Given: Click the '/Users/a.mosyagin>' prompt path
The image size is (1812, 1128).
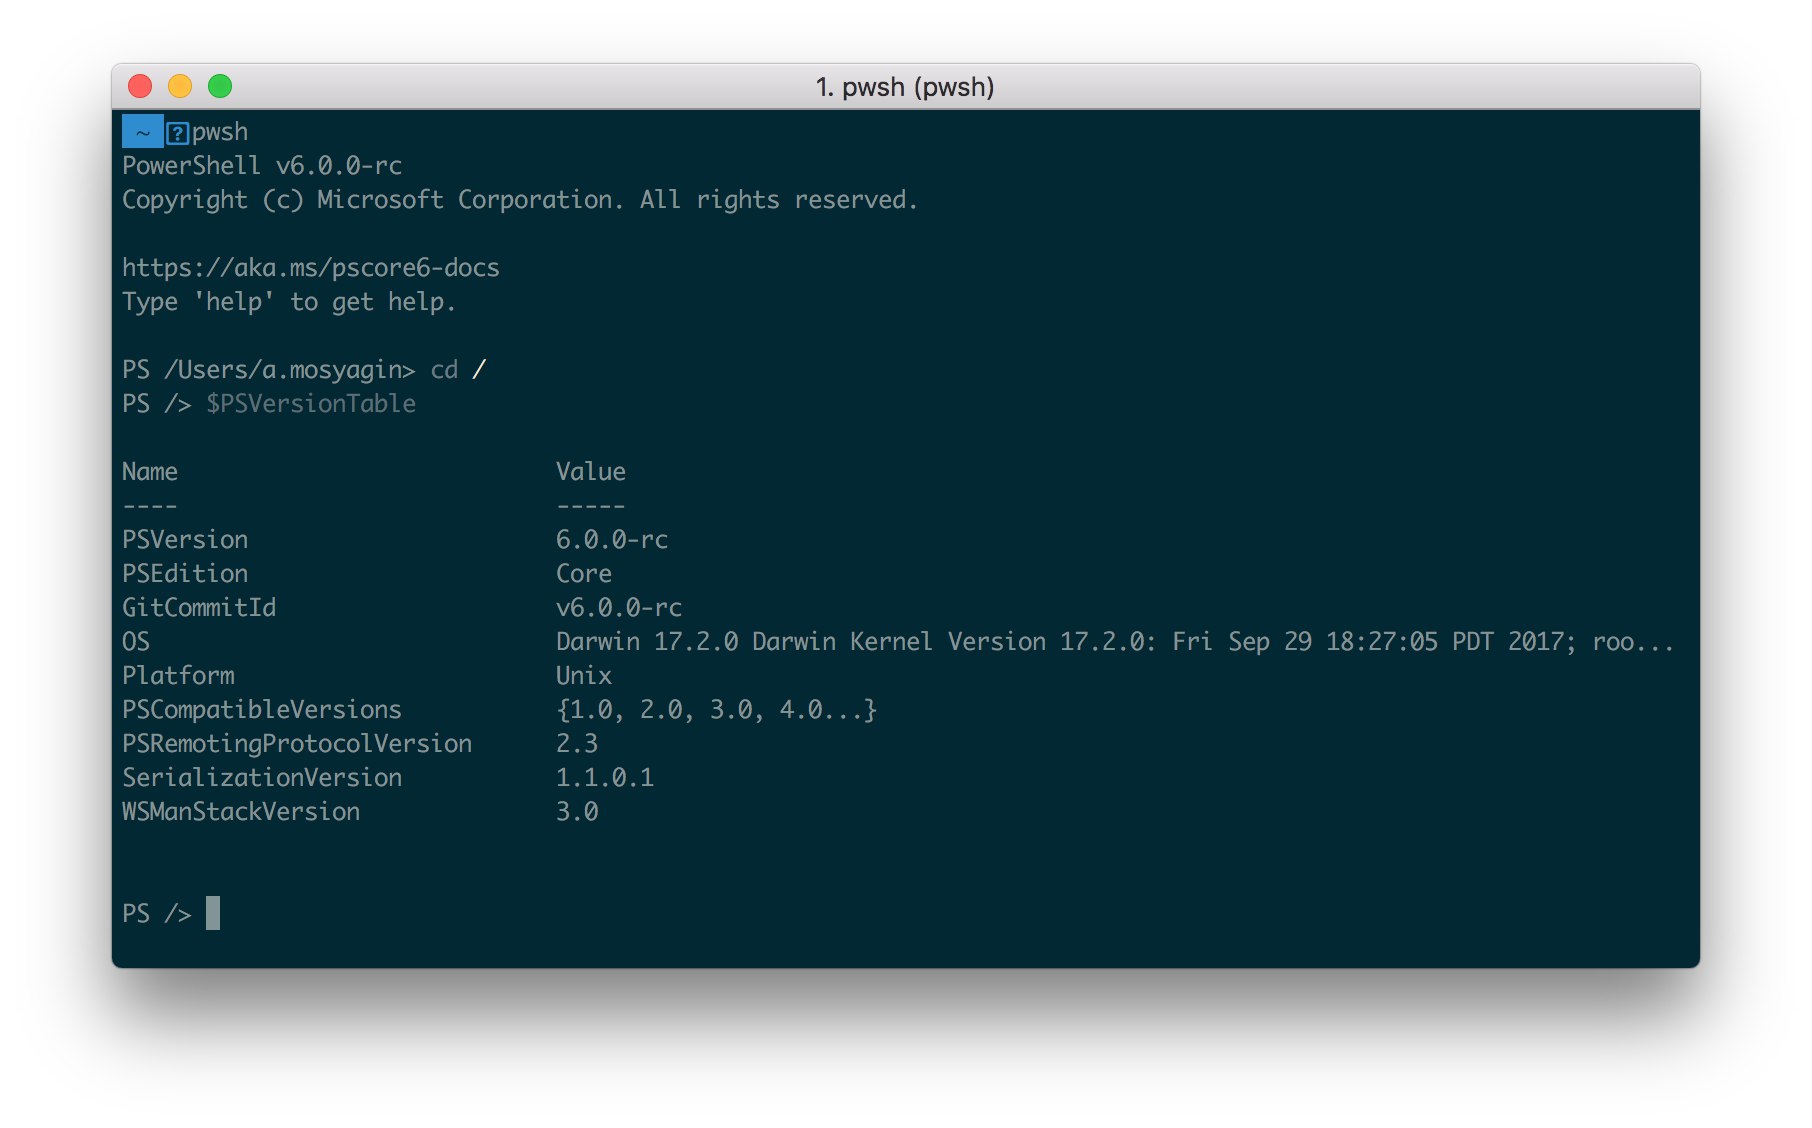Looking at the screenshot, I should 290,370.
